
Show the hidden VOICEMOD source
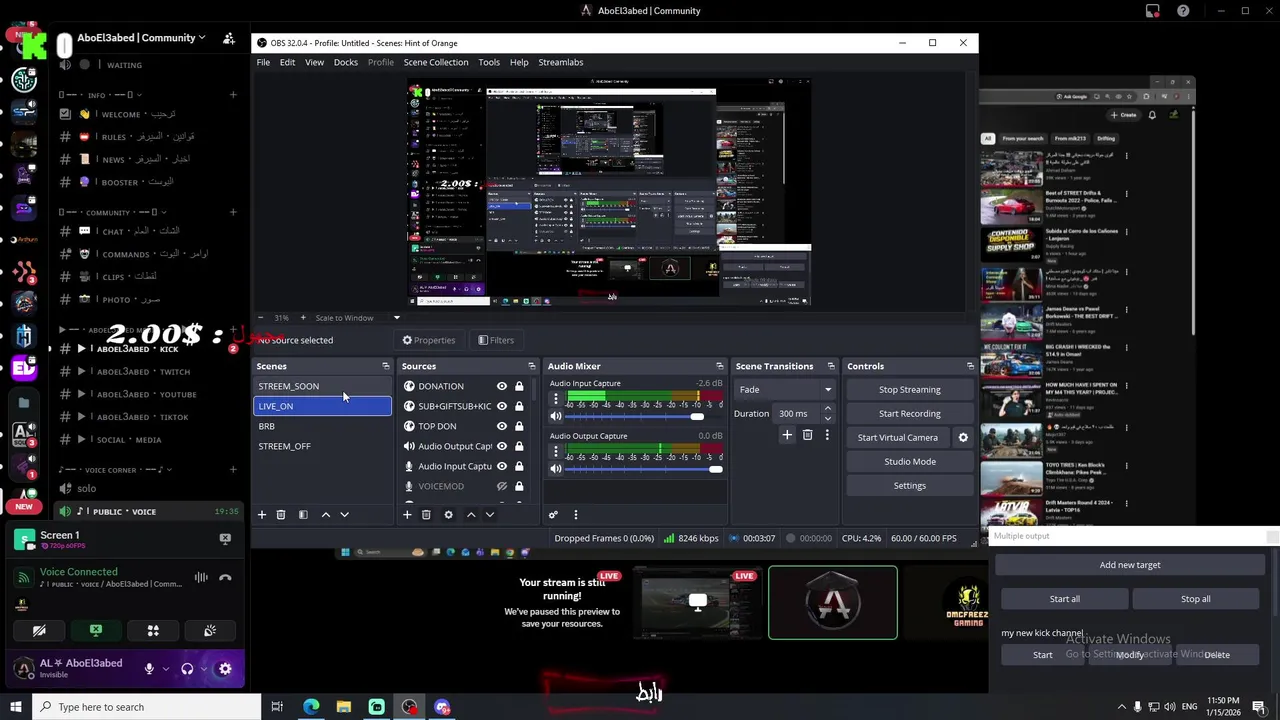pyautogui.click(x=502, y=486)
